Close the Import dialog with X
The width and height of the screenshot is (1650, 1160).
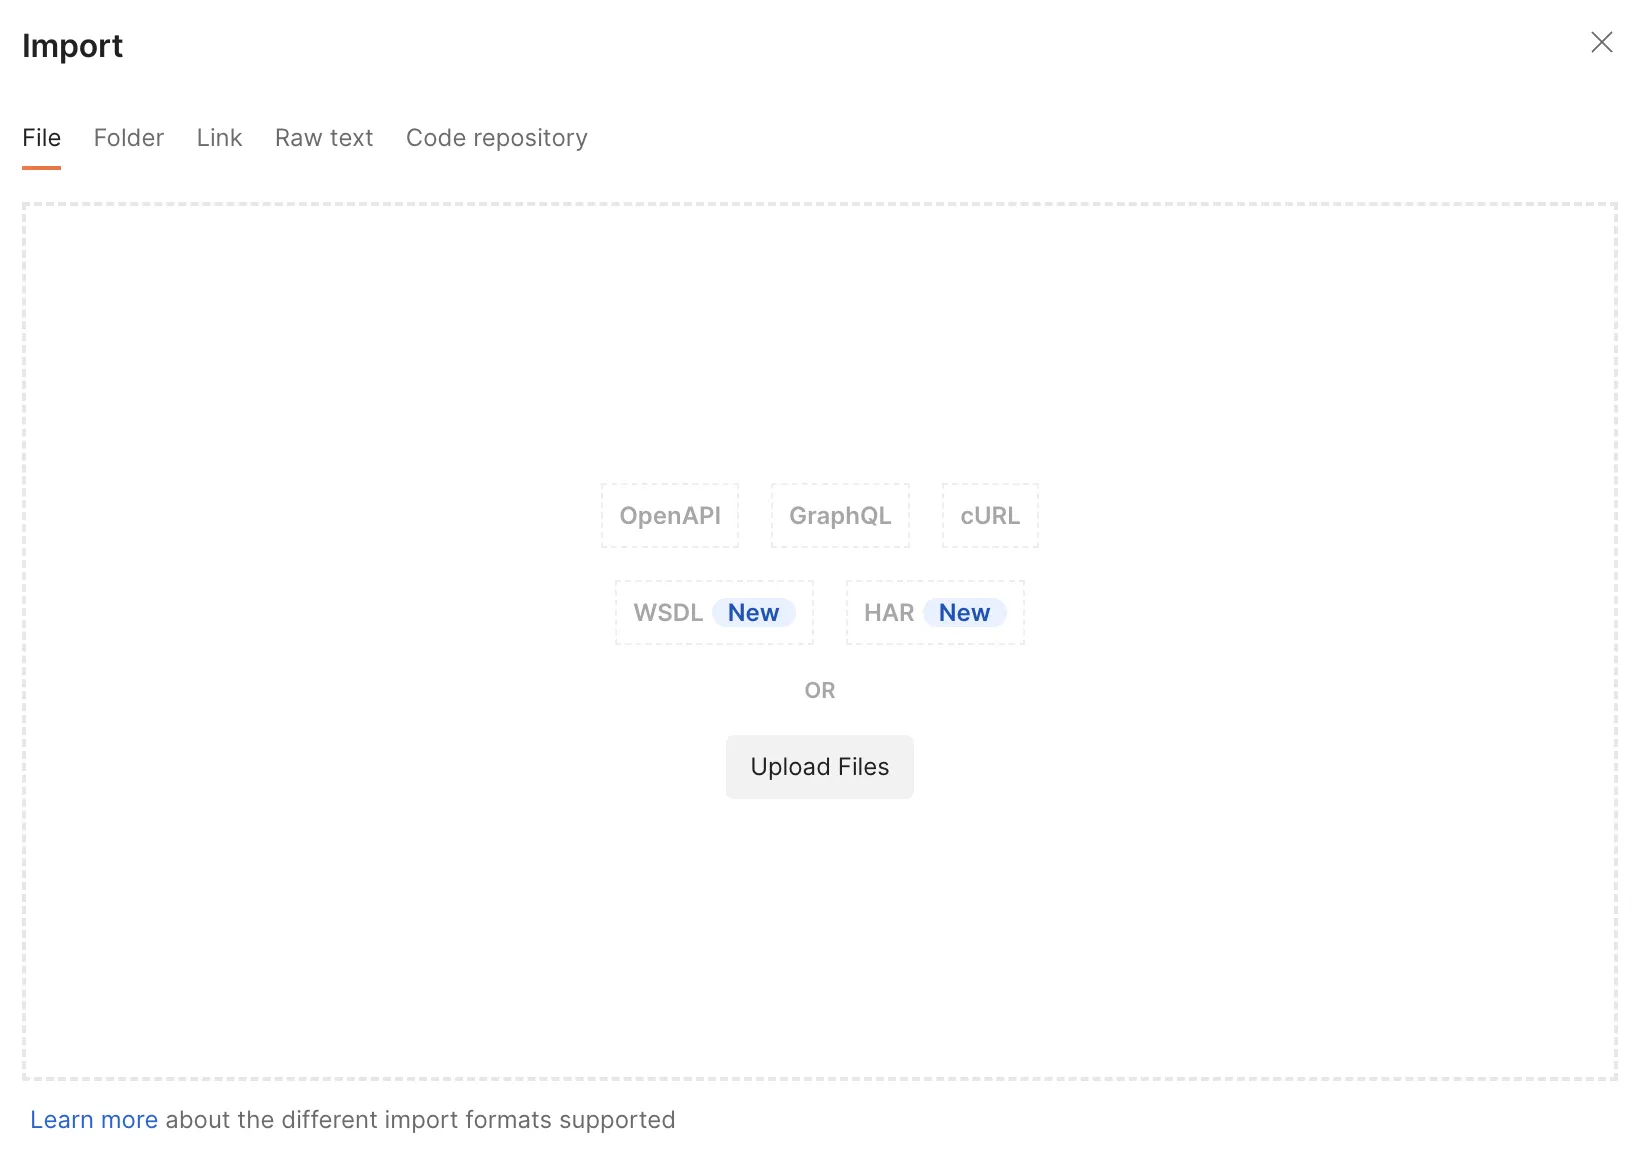[1601, 42]
